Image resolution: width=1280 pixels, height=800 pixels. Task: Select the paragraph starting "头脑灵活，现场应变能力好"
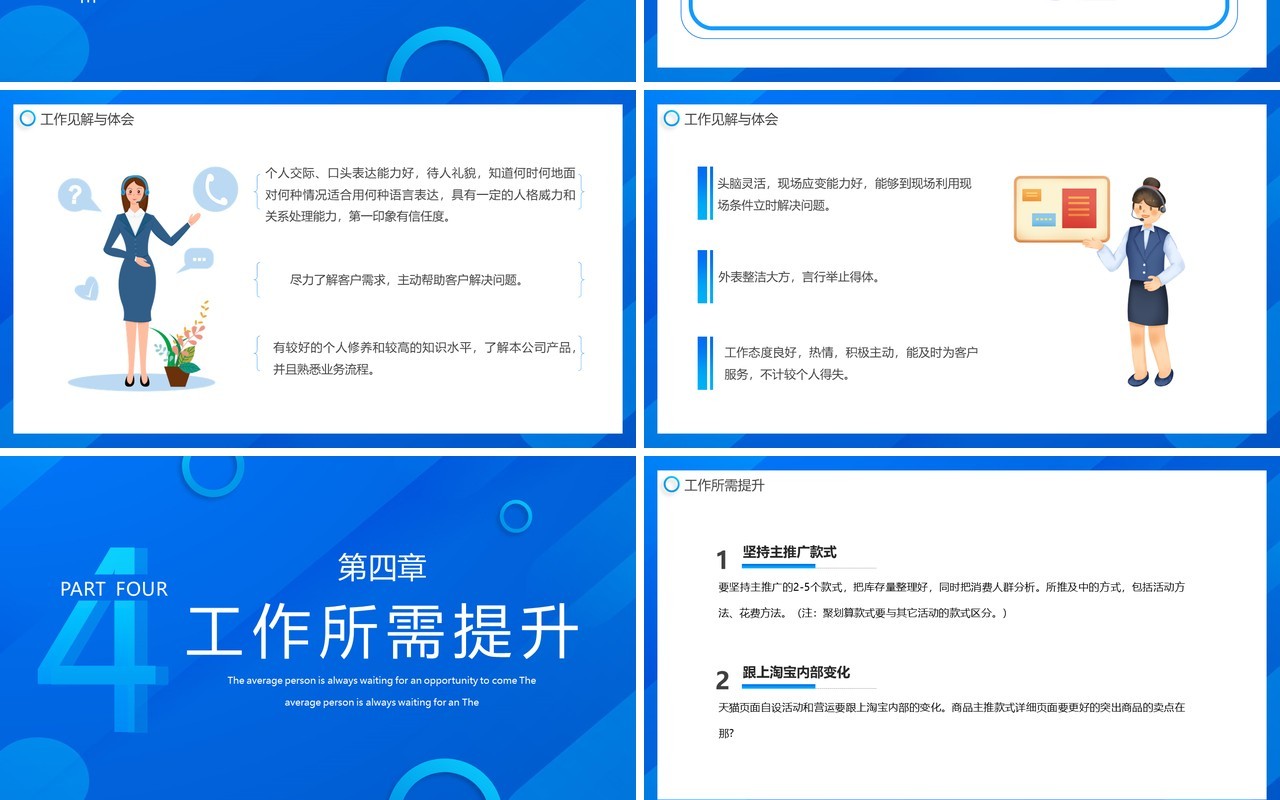click(x=844, y=194)
